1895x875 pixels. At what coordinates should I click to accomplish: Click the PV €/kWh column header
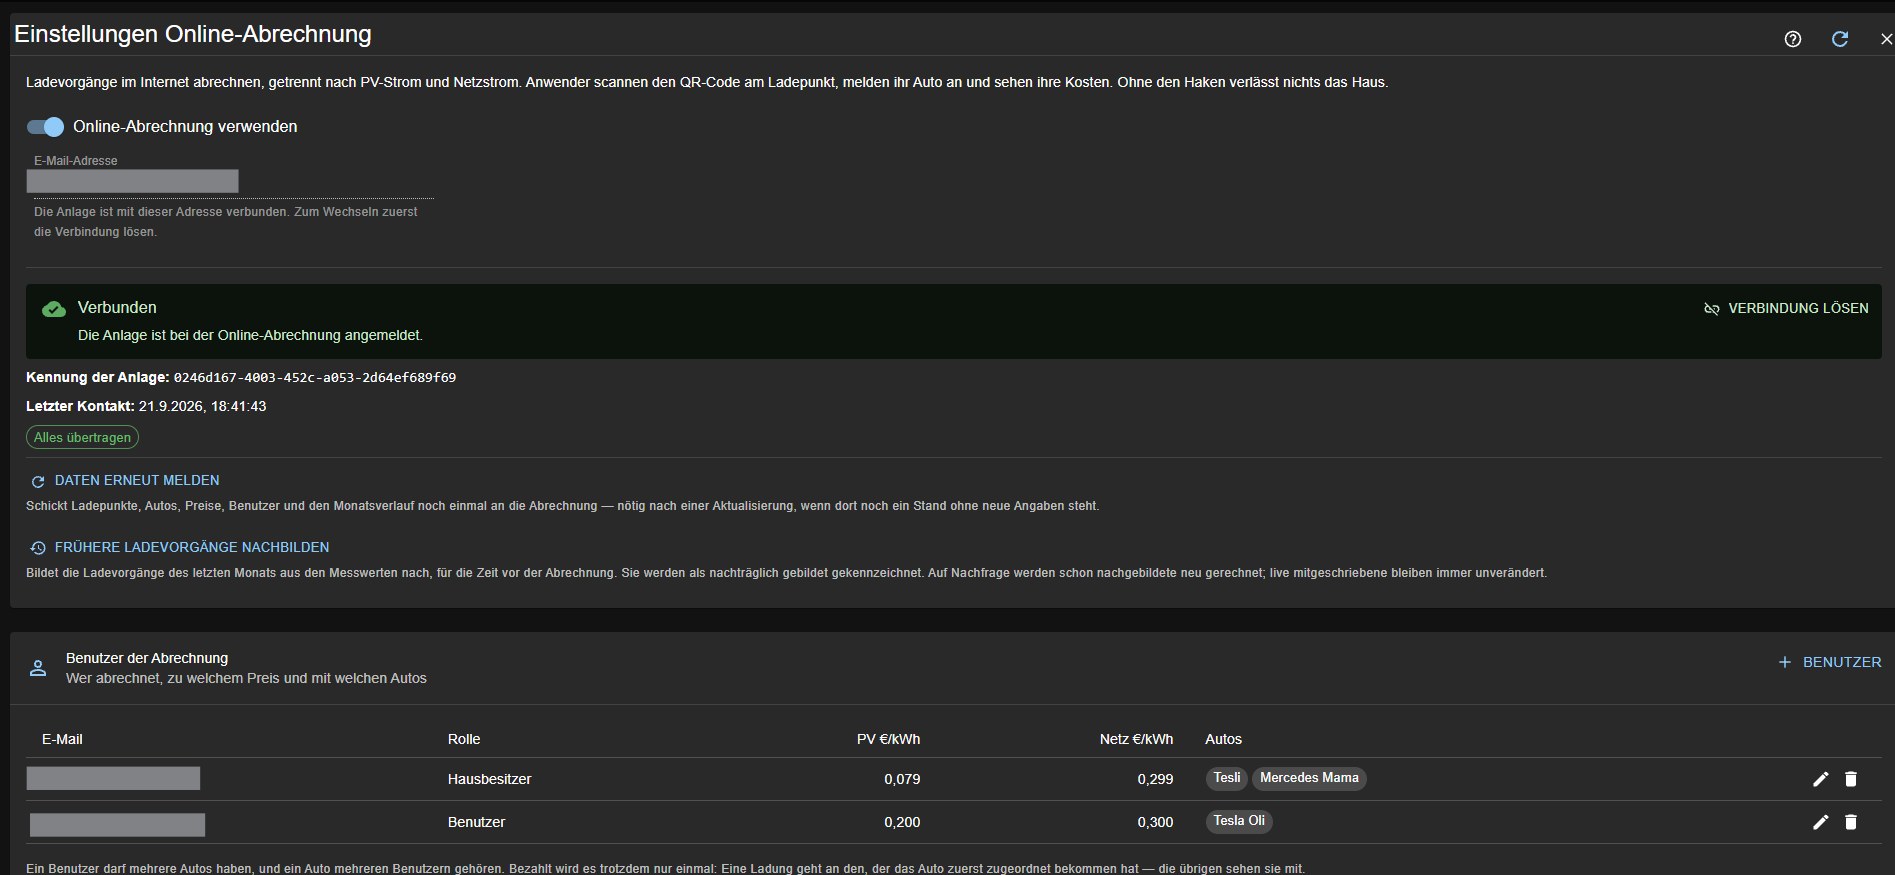point(888,740)
